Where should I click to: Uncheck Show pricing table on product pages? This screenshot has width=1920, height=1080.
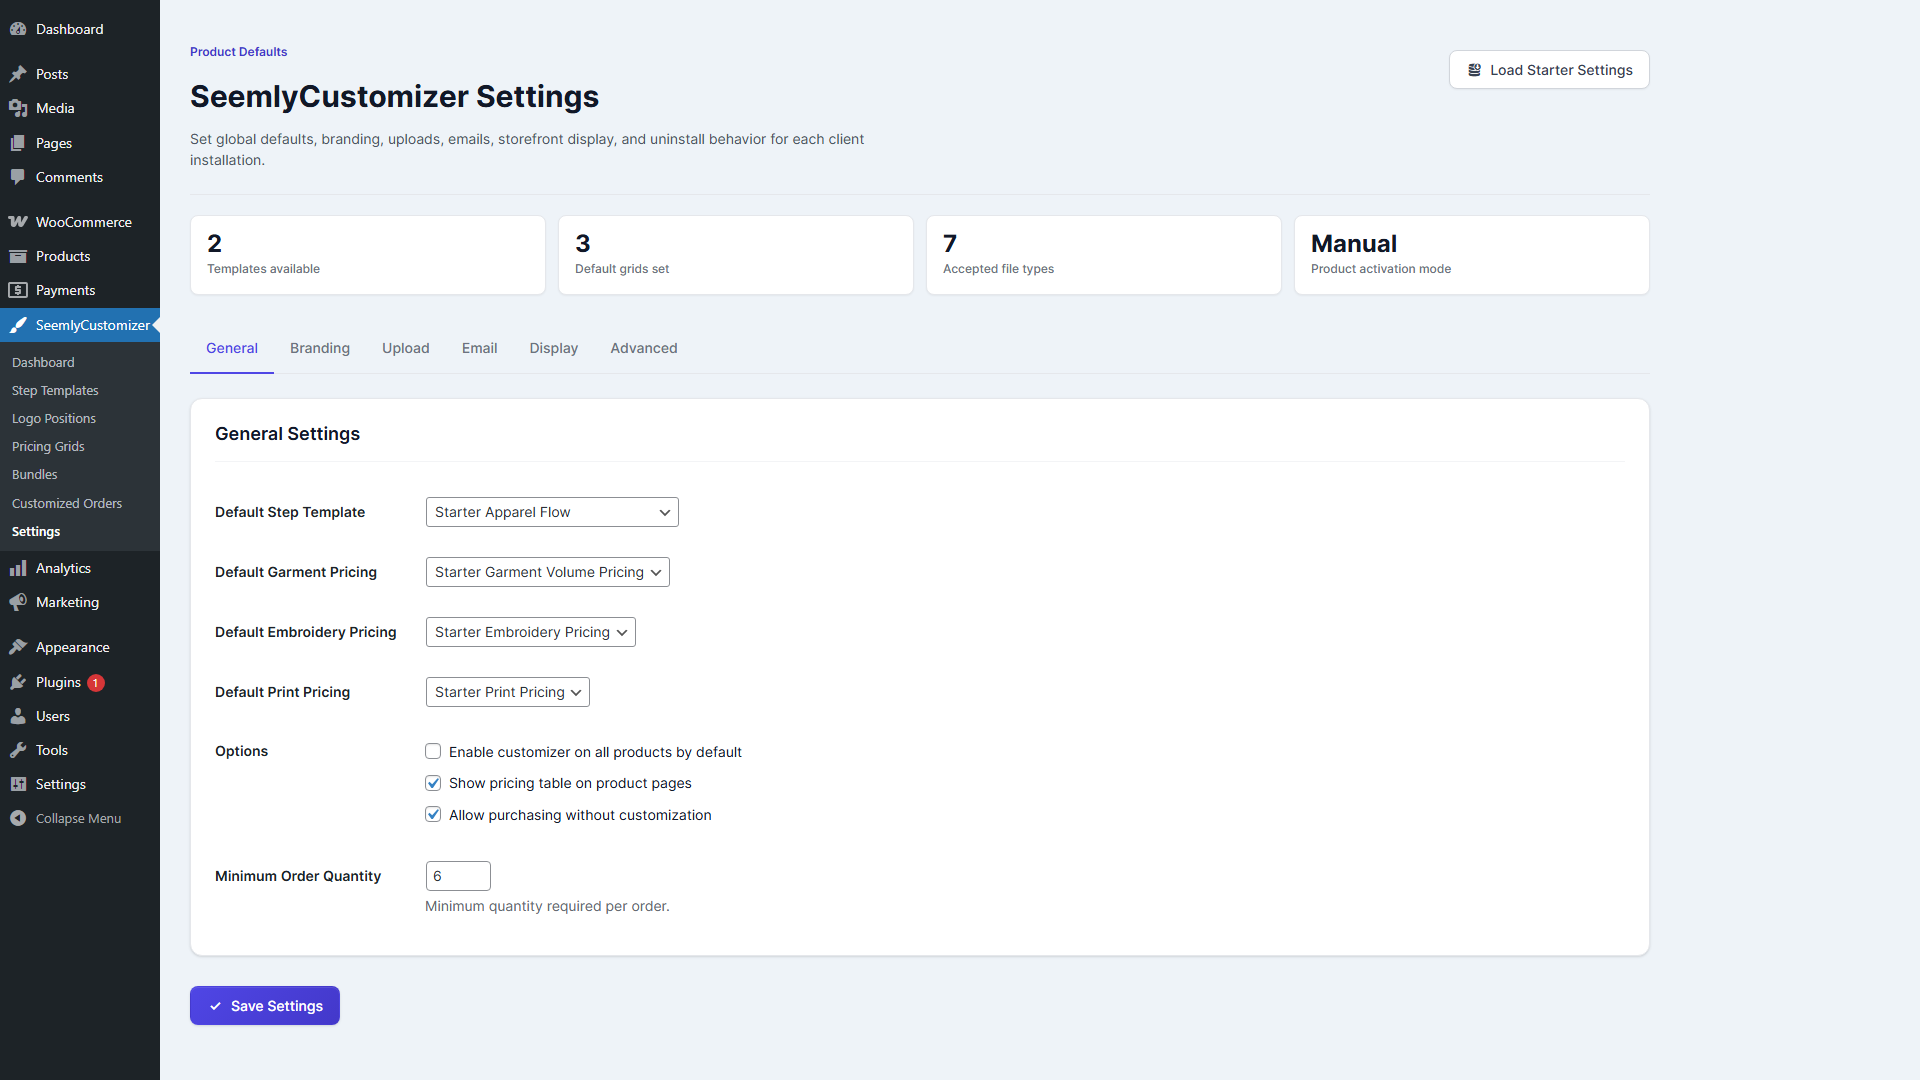(x=433, y=783)
